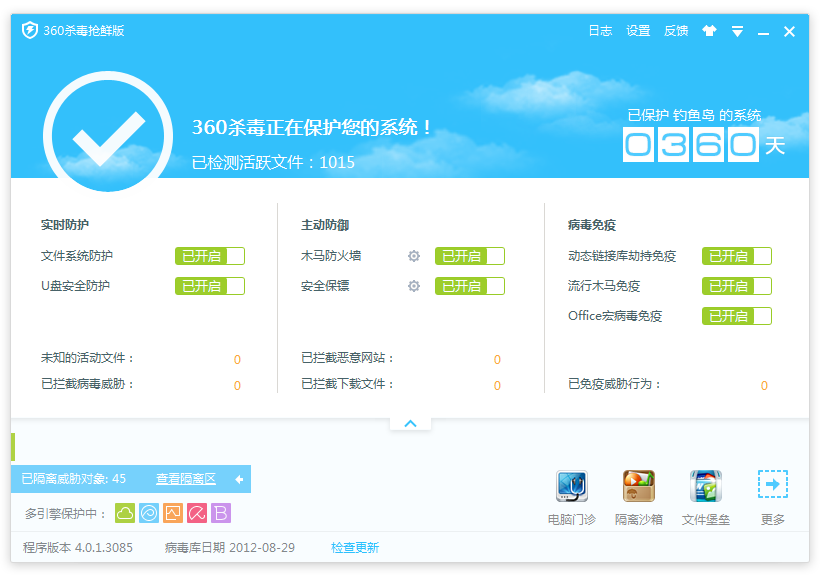Click the purple B engine icon
Image resolution: width=825 pixels, height=582 pixels.
coord(221,513)
